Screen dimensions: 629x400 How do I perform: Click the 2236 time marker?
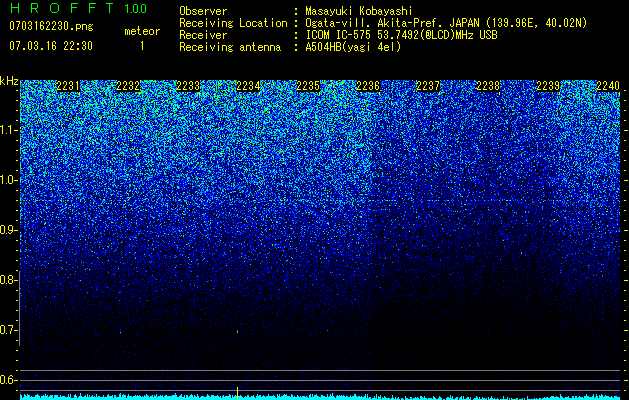click(368, 86)
